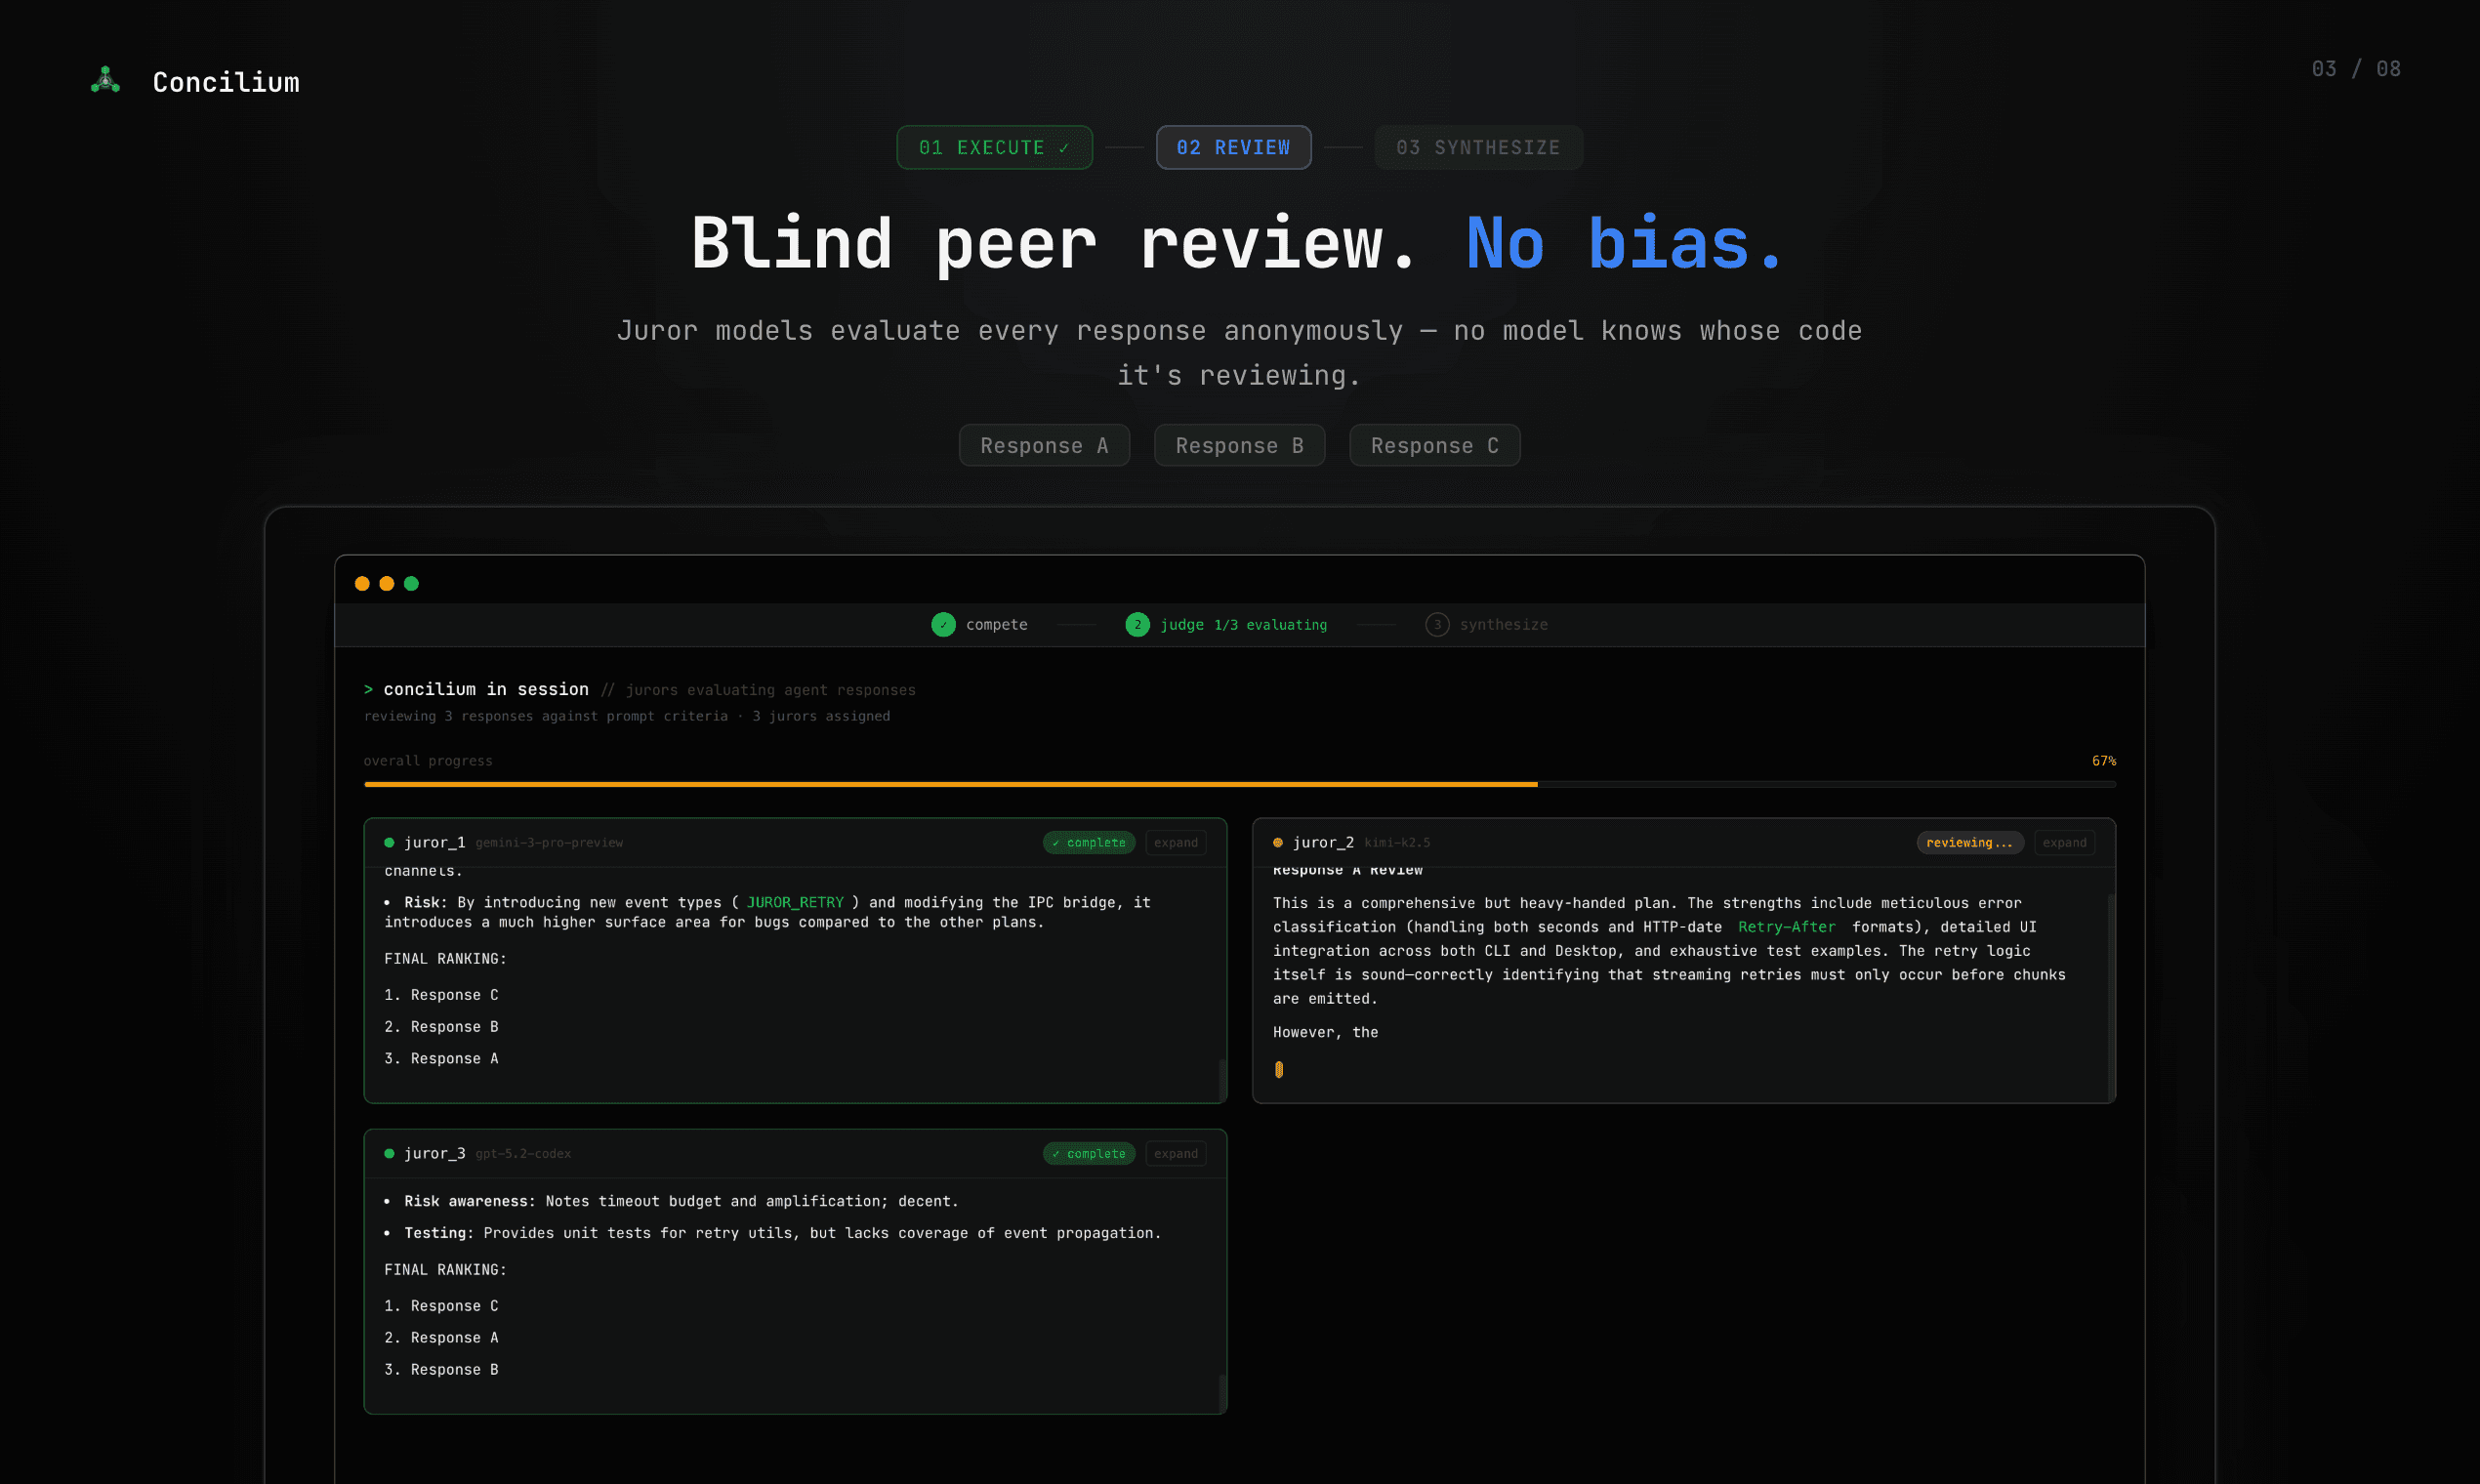Click the overall progress bar

[1239, 784]
